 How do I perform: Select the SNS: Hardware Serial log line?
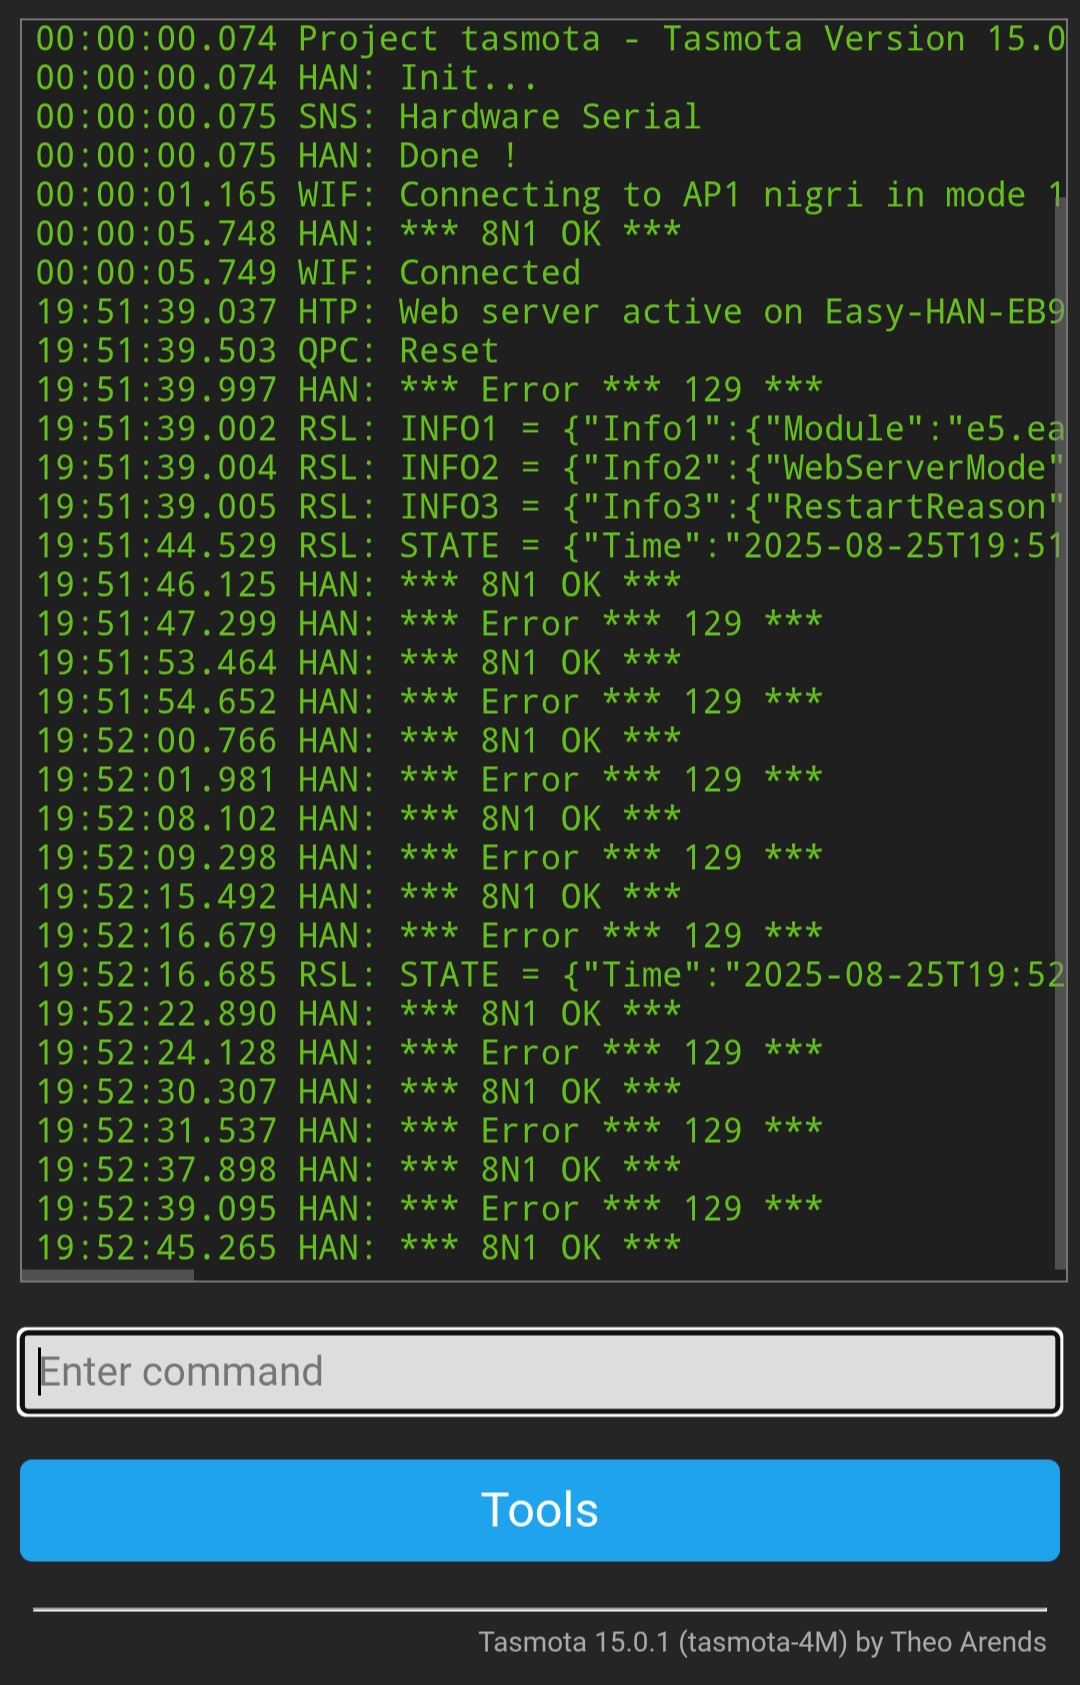368,117
